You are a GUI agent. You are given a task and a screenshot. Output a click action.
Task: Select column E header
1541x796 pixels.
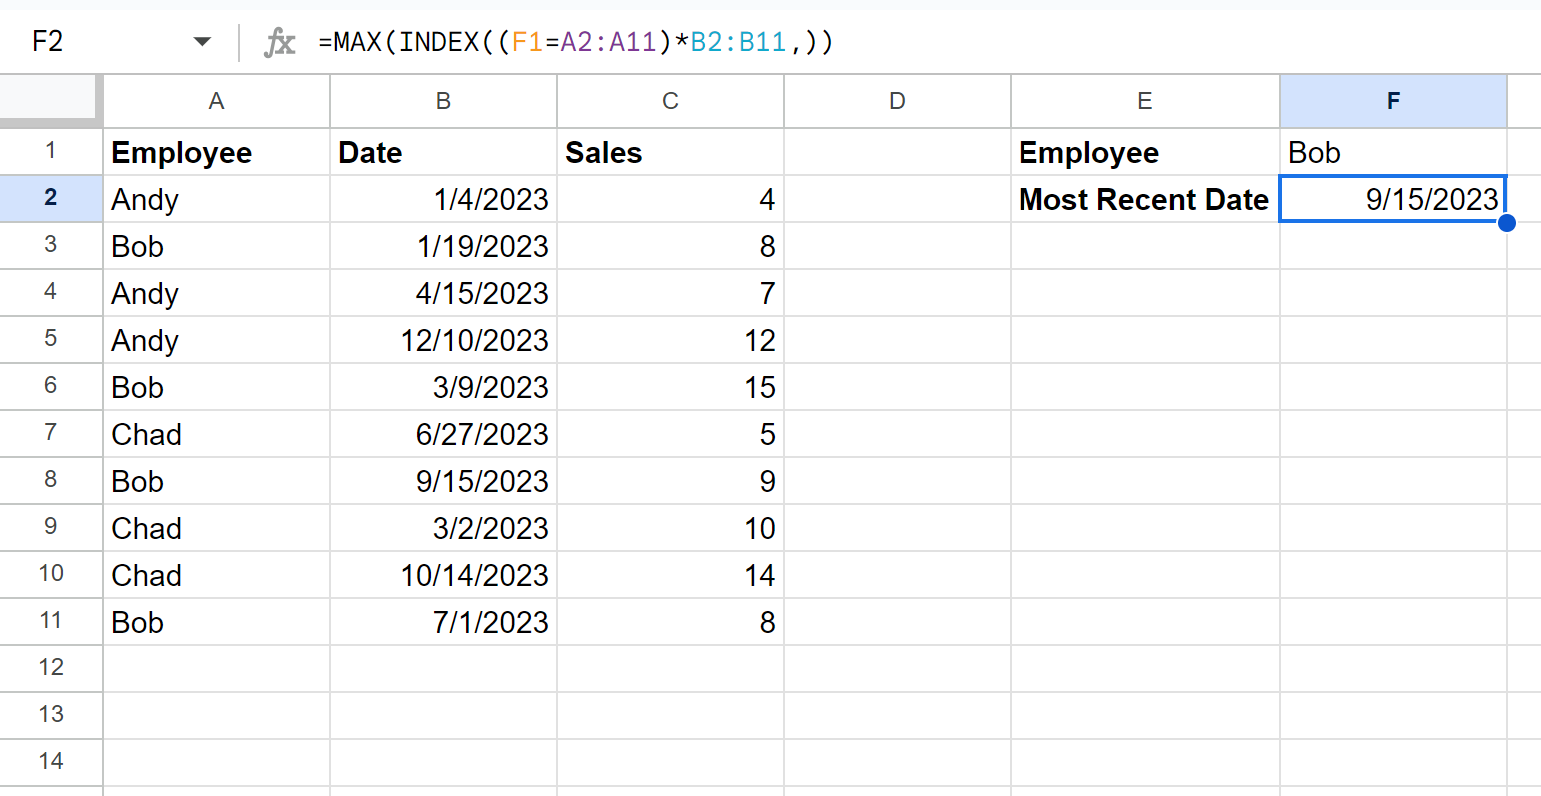[1145, 101]
